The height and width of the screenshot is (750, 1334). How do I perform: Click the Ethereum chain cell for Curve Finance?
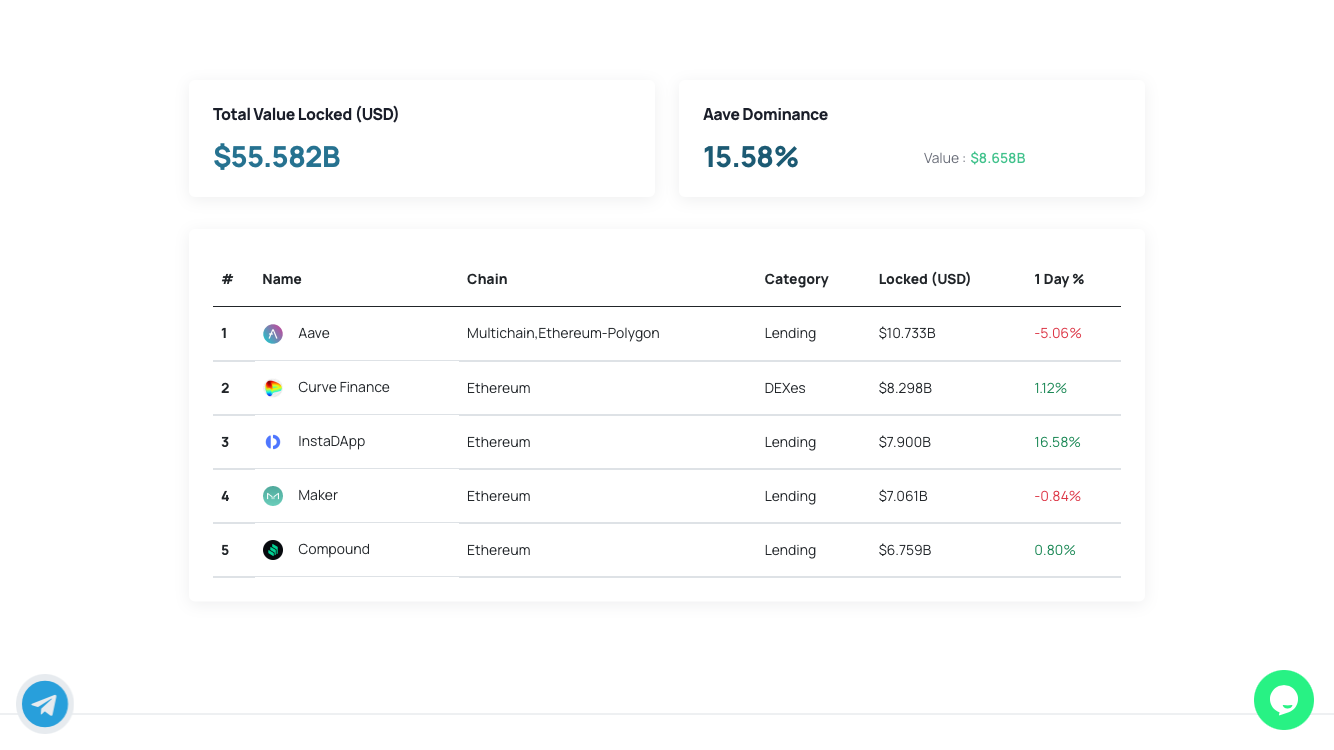point(499,388)
